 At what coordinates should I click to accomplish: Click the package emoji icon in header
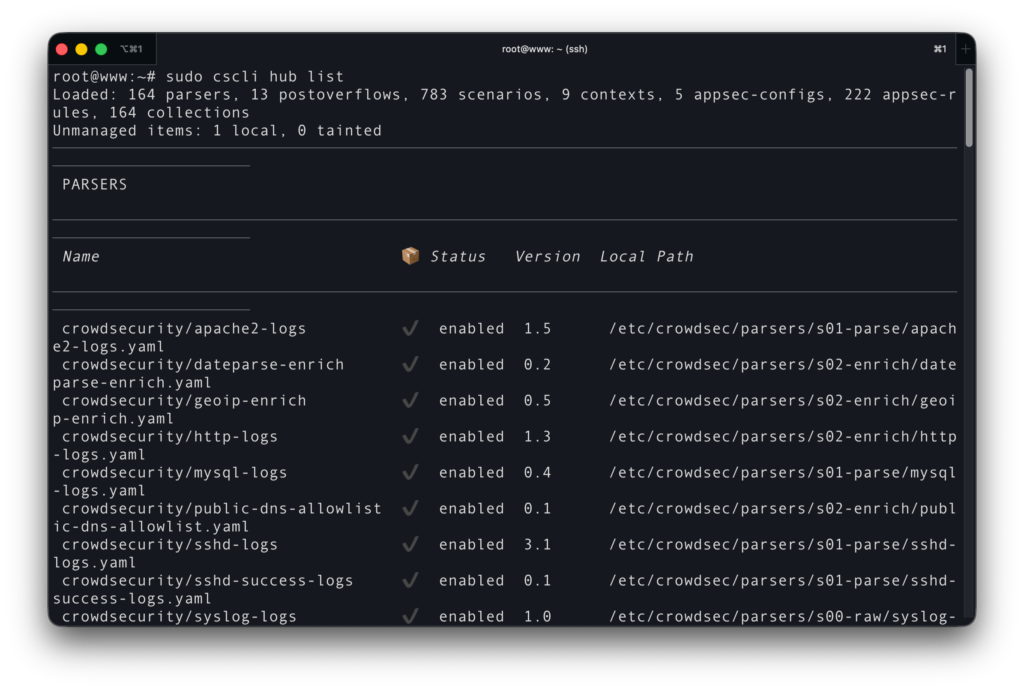[410, 256]
